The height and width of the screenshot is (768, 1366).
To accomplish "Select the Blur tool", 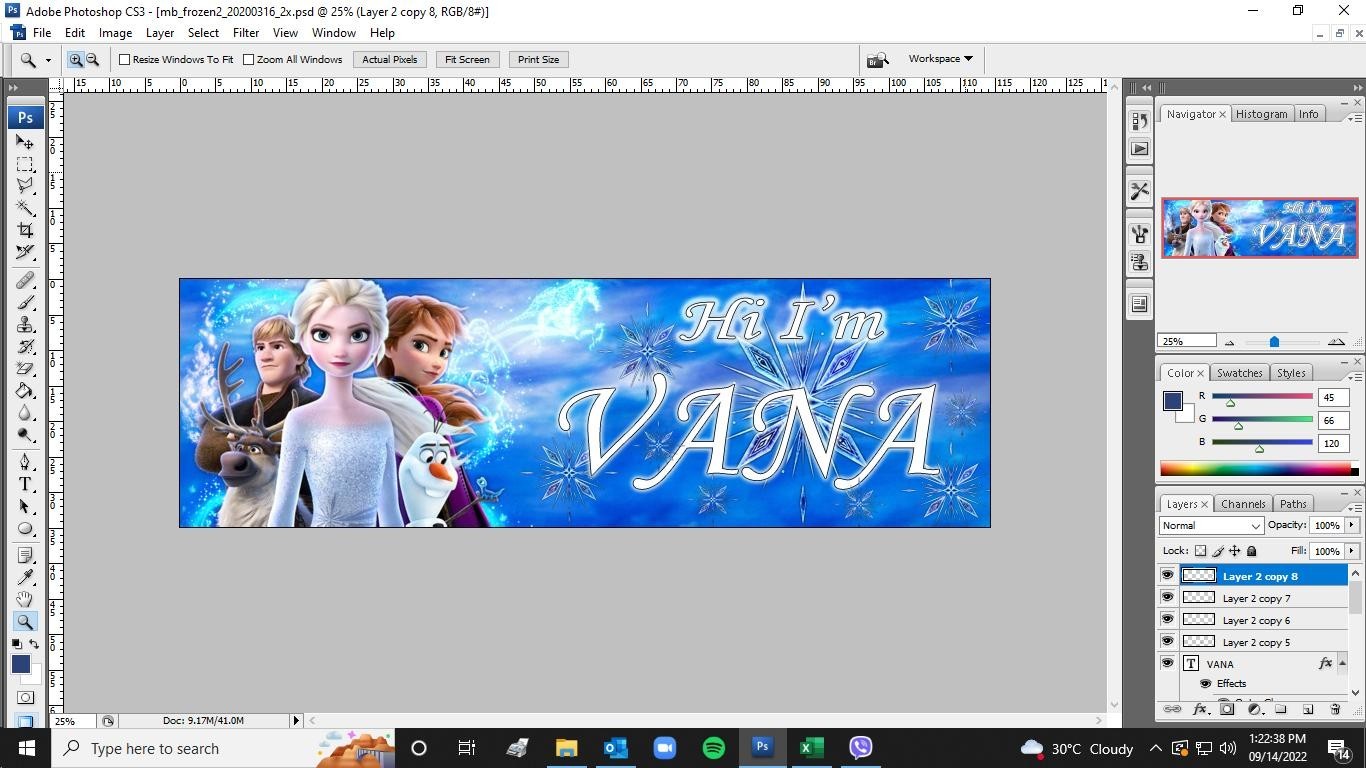I will [x=25, y=413].
